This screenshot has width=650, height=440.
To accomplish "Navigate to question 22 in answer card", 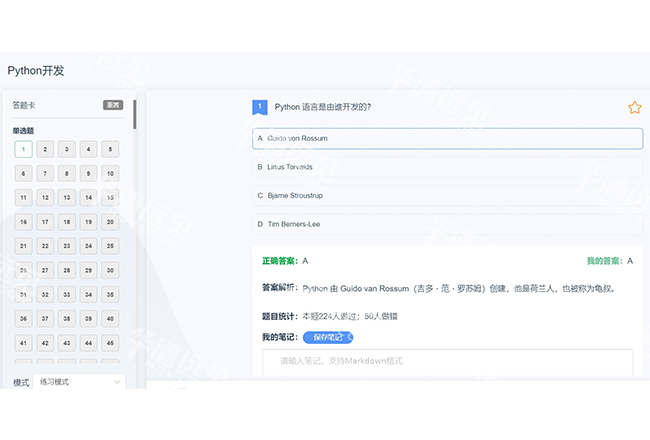I will pos(45,246).
